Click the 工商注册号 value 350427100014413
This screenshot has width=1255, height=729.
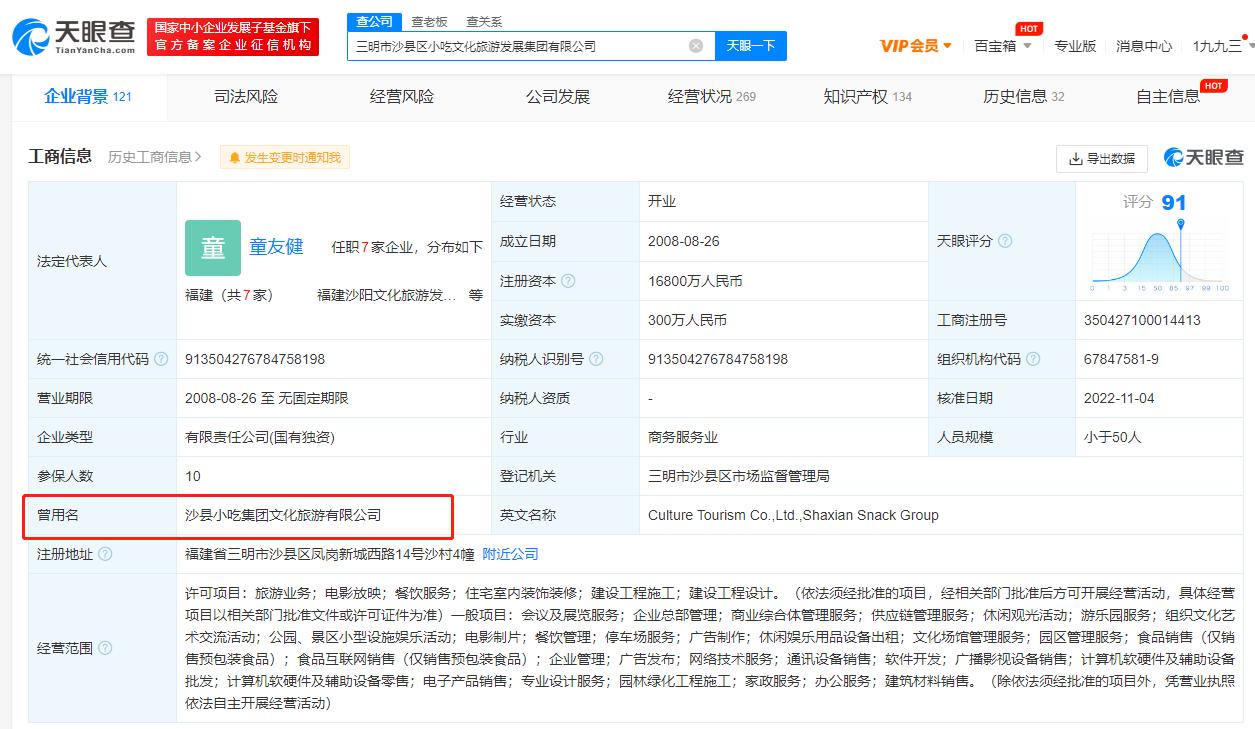[x=1142, y=320]
